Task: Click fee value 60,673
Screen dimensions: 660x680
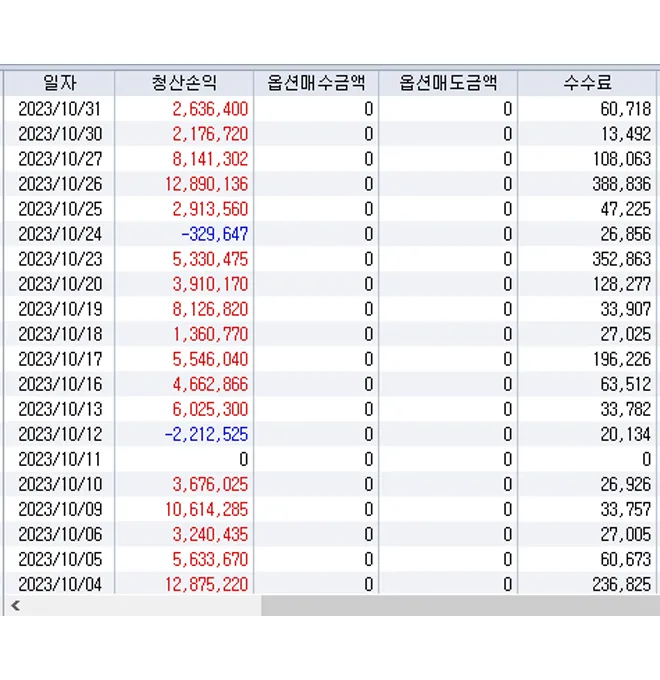Action: coord(626,559)
